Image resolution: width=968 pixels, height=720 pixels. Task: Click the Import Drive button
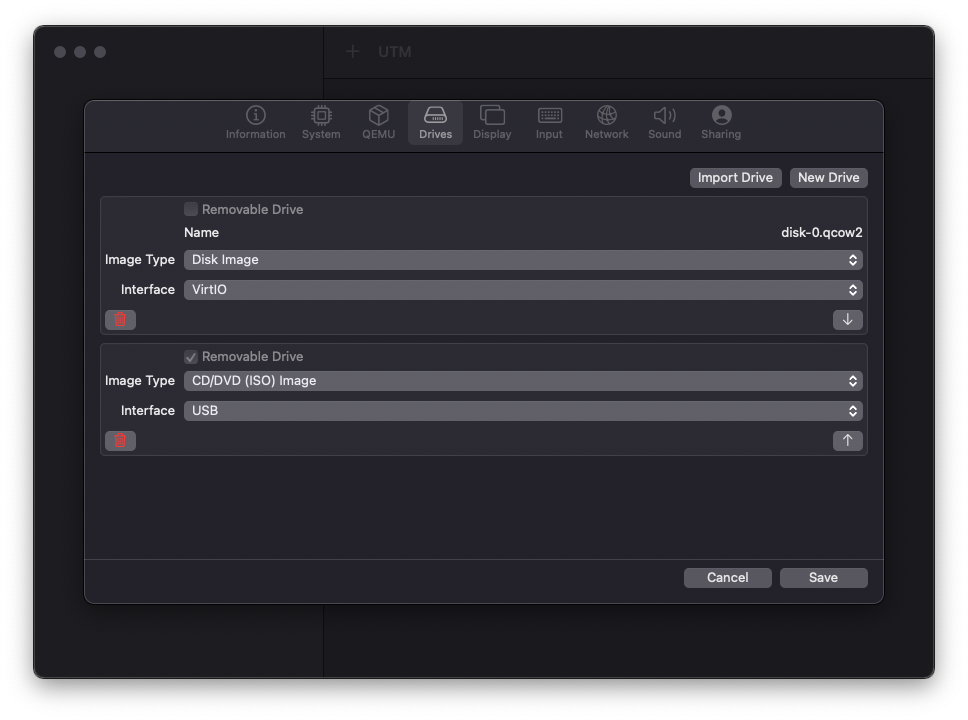735,178
